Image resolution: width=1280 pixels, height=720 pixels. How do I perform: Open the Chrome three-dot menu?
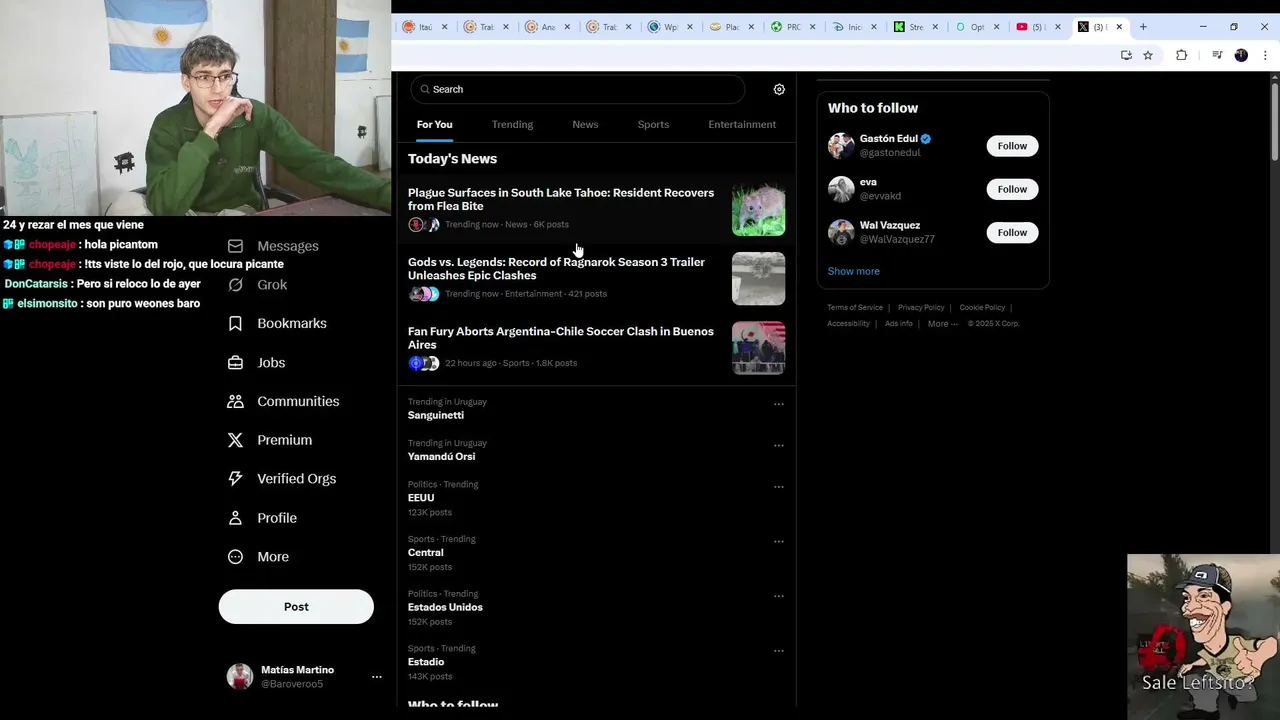(x=1265, y=55)
